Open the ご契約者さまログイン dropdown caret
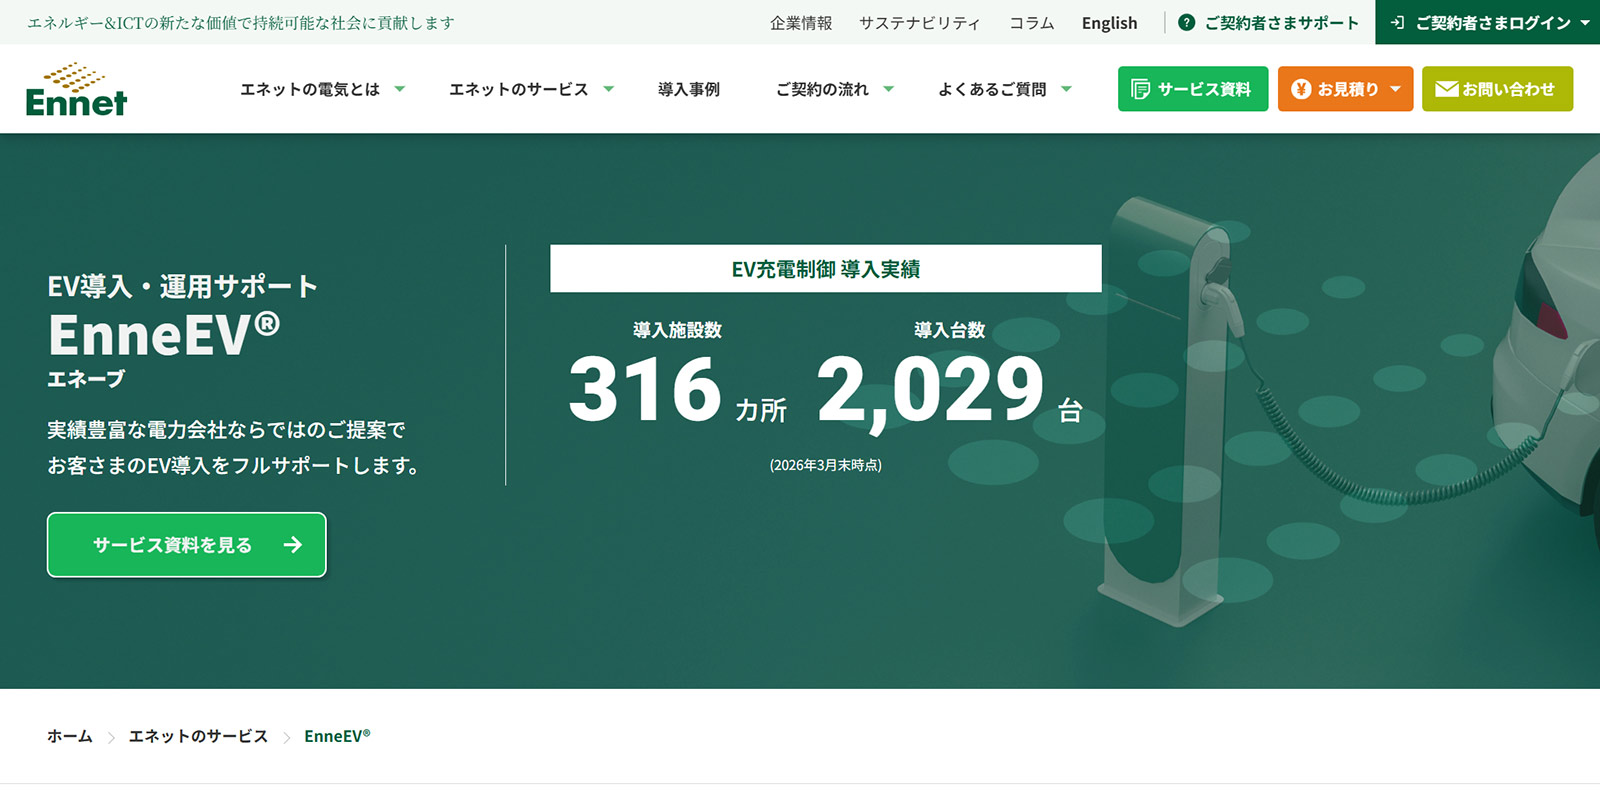 pos(1585,22)
